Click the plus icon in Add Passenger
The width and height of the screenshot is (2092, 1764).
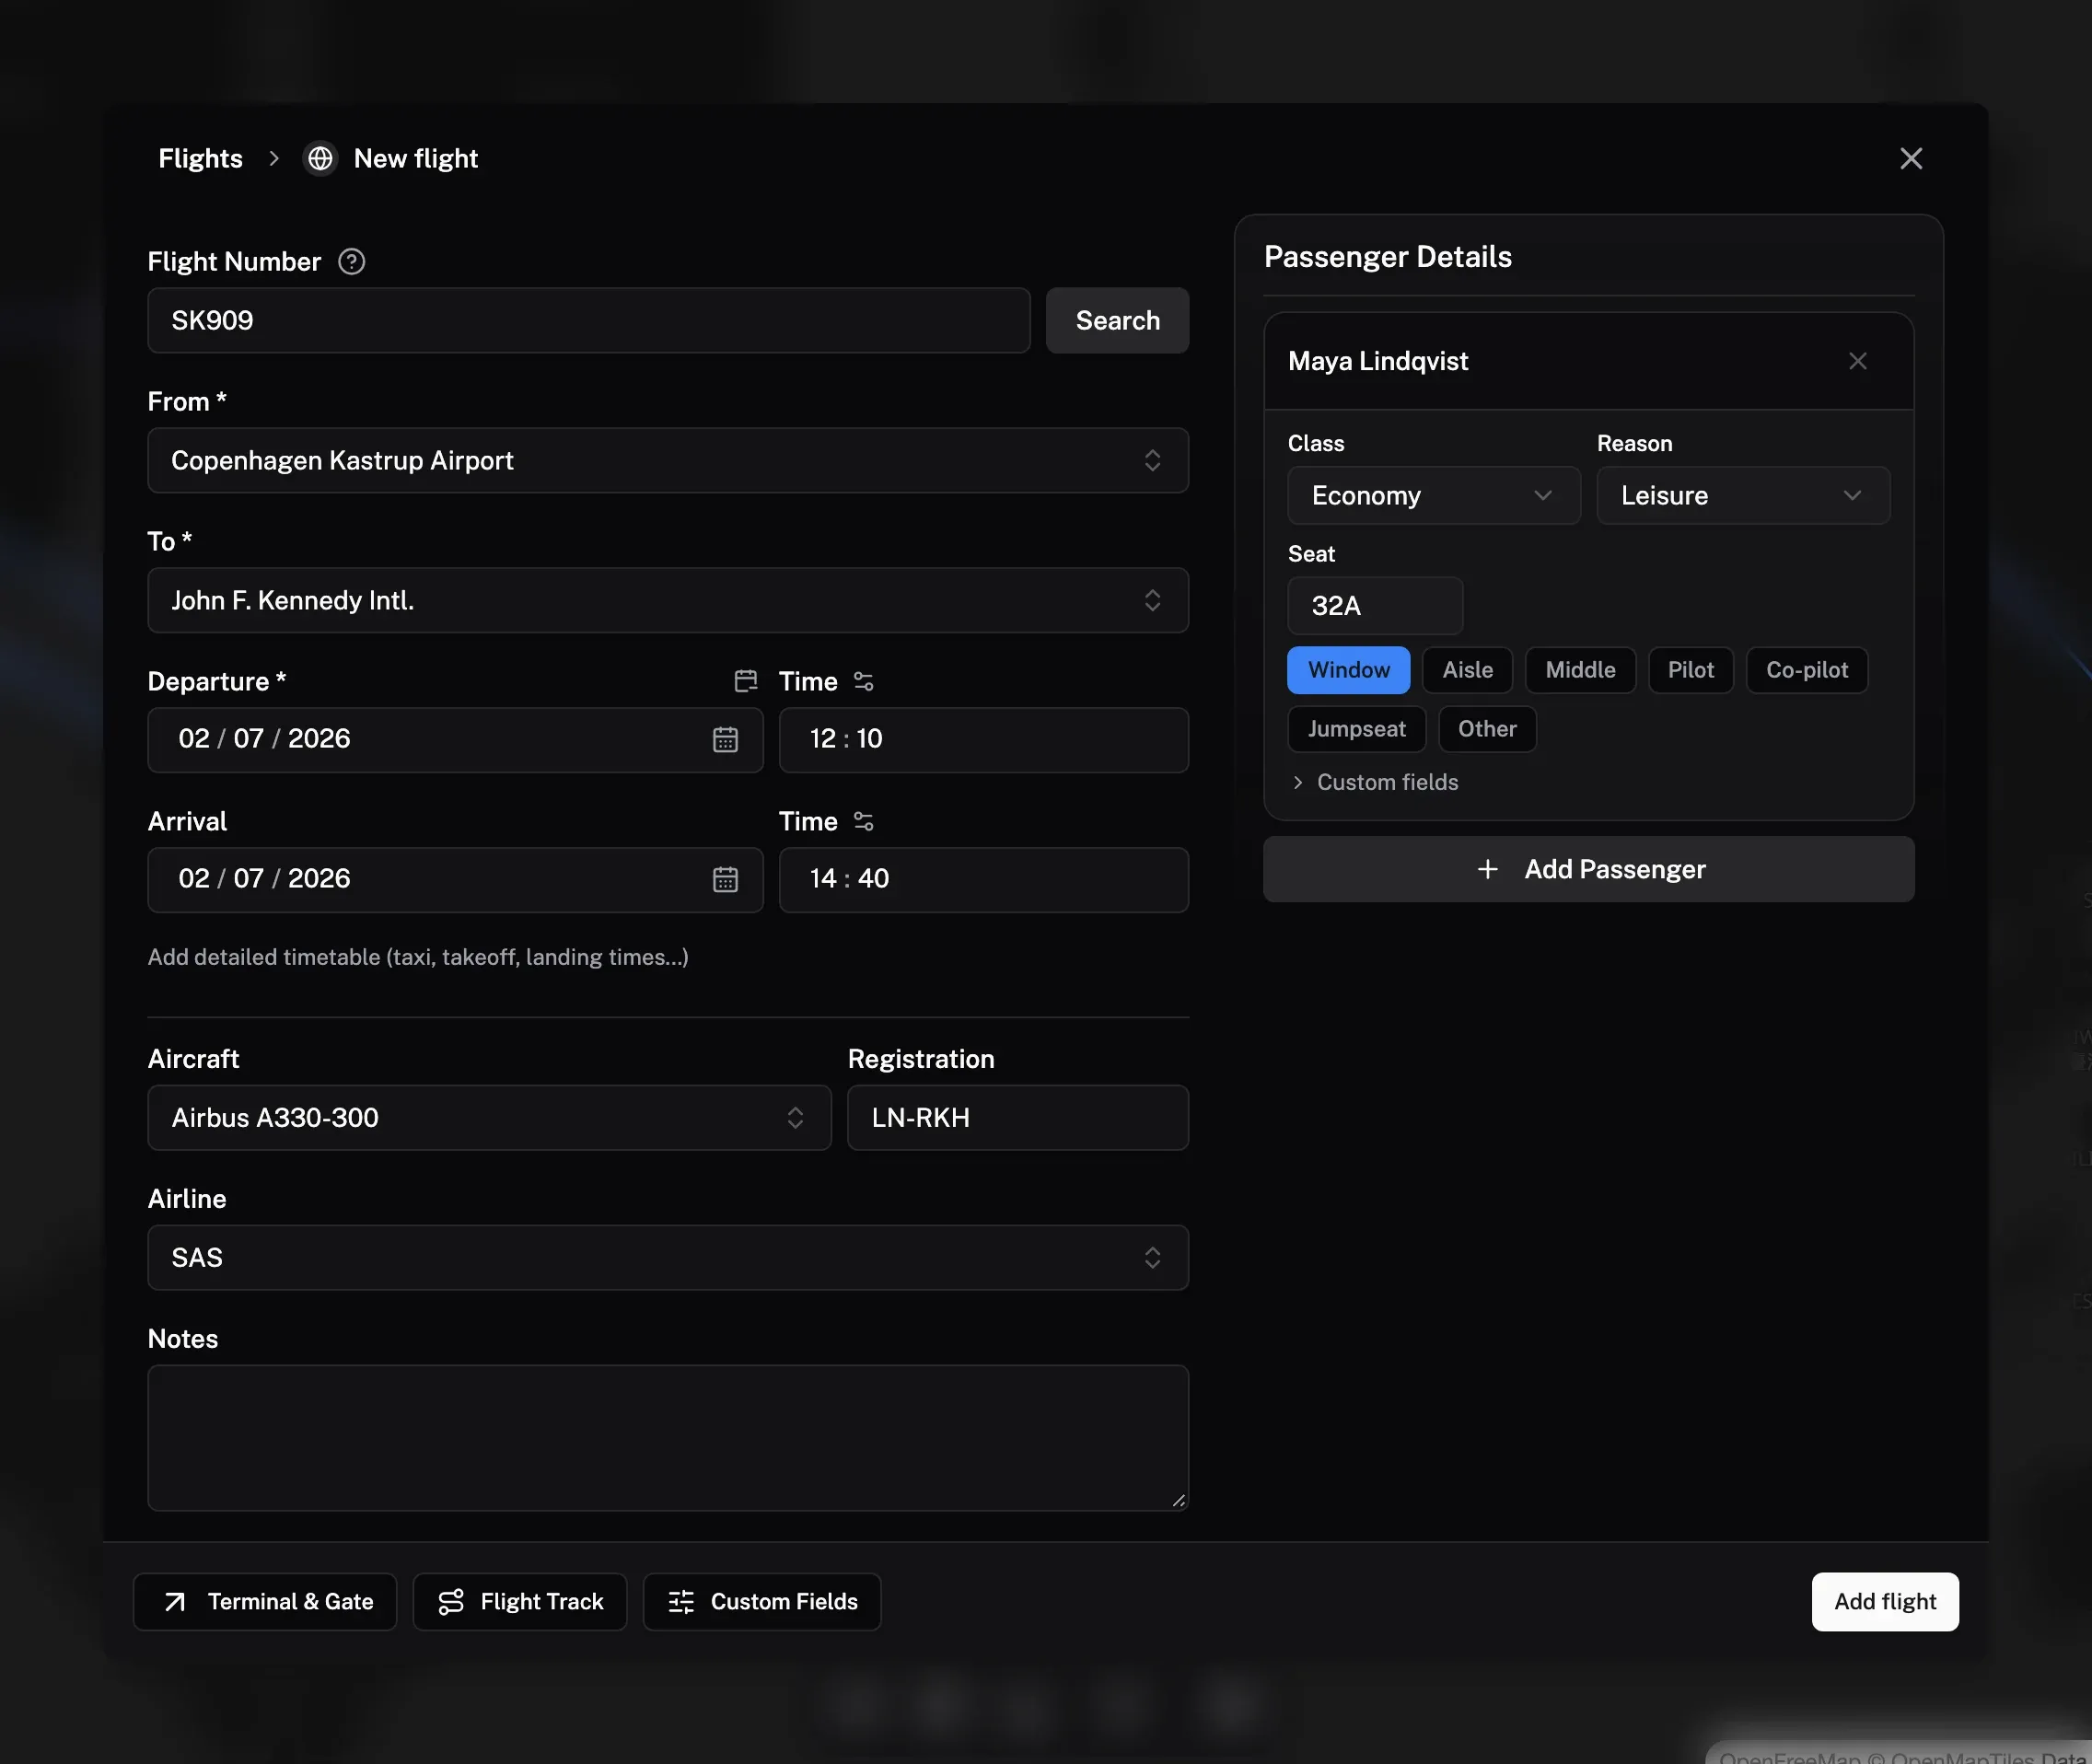1487,869
